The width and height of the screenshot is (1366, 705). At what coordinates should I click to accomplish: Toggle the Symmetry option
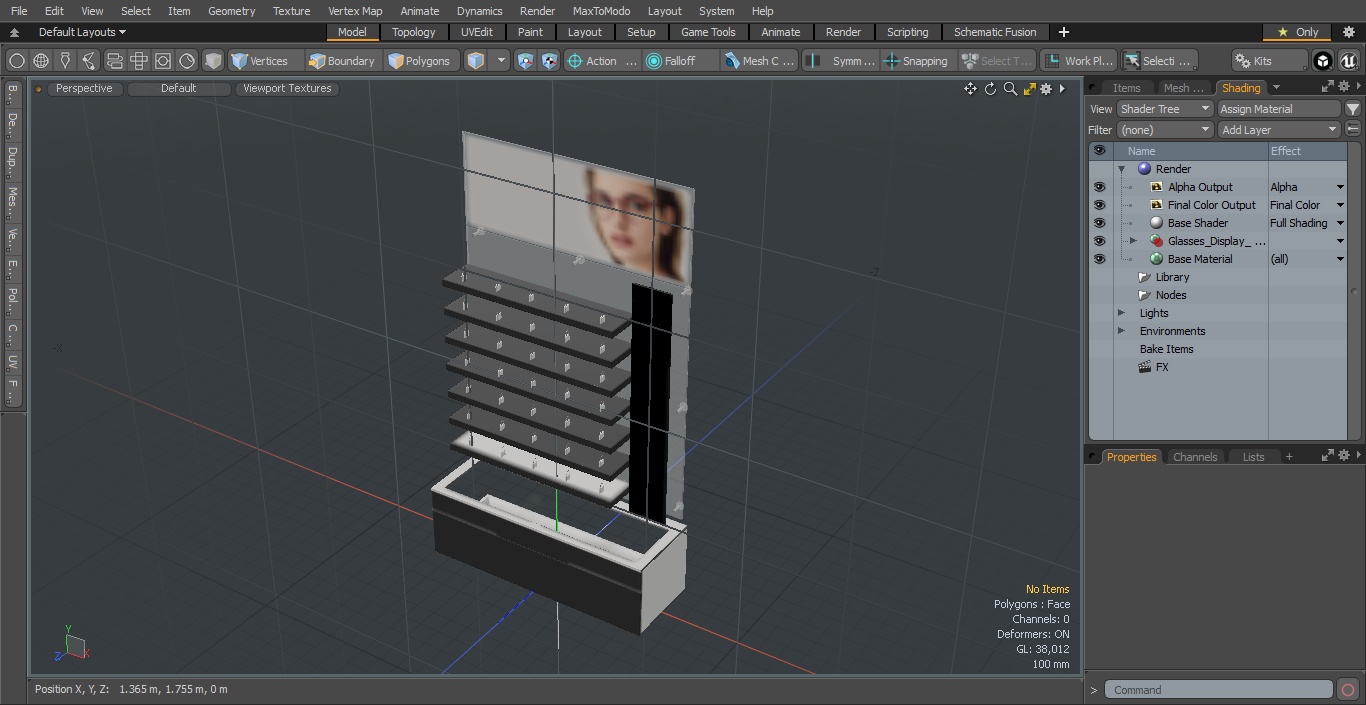tap(841, 61)
